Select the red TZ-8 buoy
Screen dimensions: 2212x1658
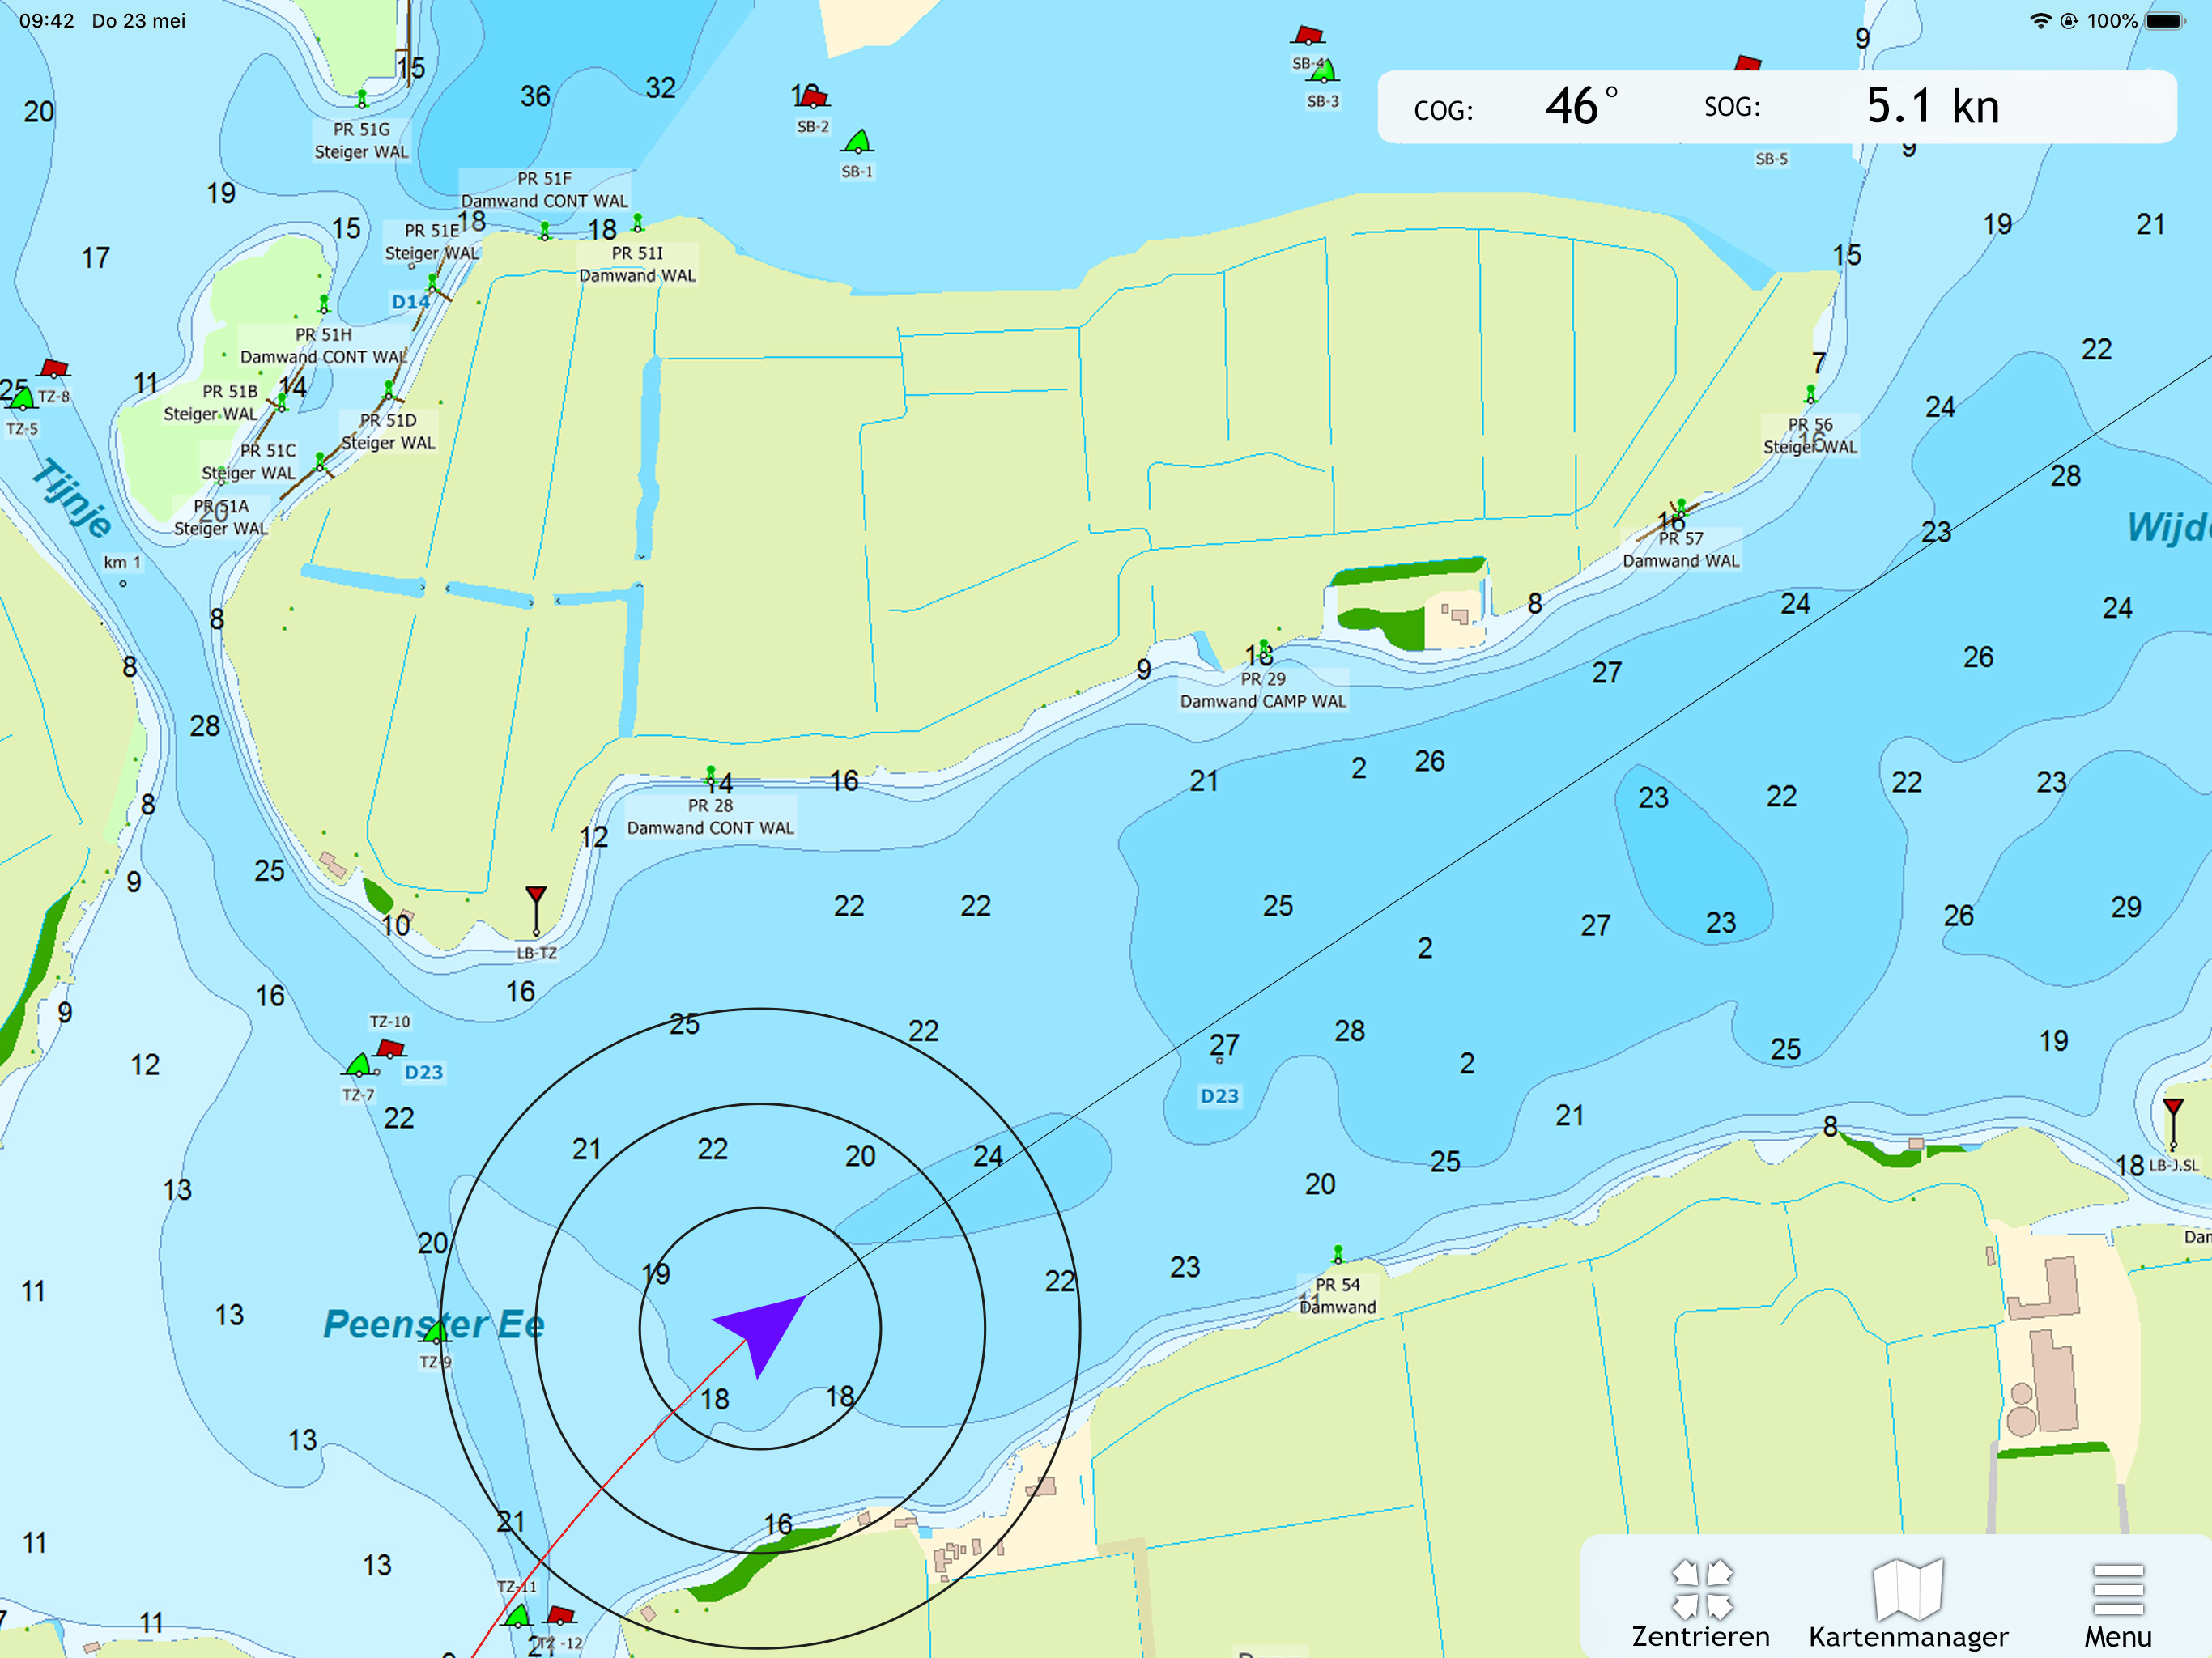pyautogui.click(x=54, y=369)
